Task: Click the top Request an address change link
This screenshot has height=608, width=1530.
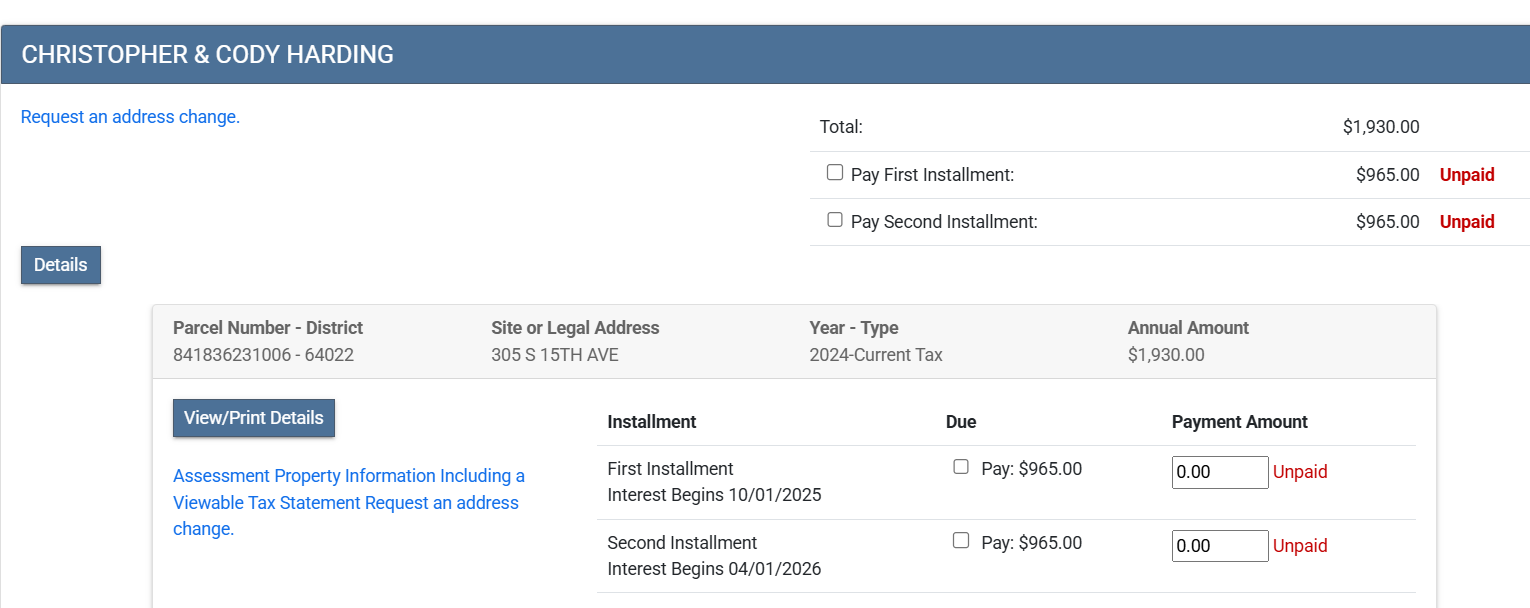Action: [x=130, y=117]
